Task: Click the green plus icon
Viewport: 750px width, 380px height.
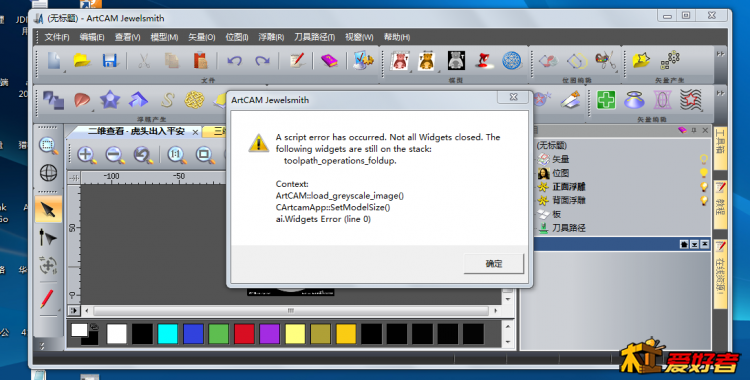Action: pos(606,100)
